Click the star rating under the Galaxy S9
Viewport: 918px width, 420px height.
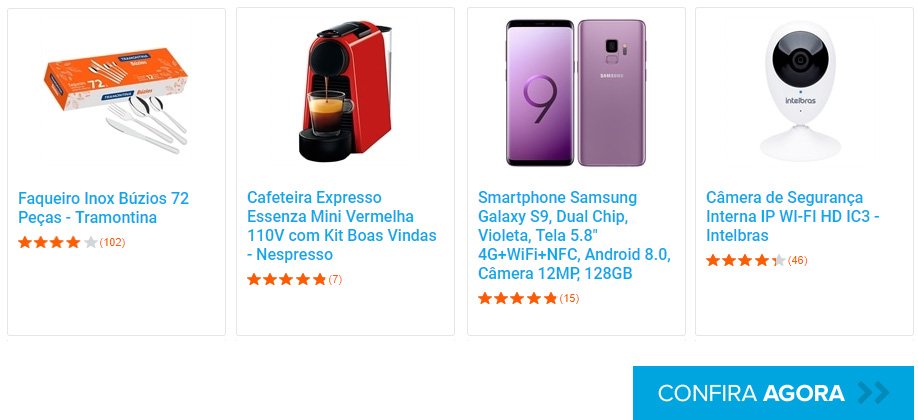517,298
